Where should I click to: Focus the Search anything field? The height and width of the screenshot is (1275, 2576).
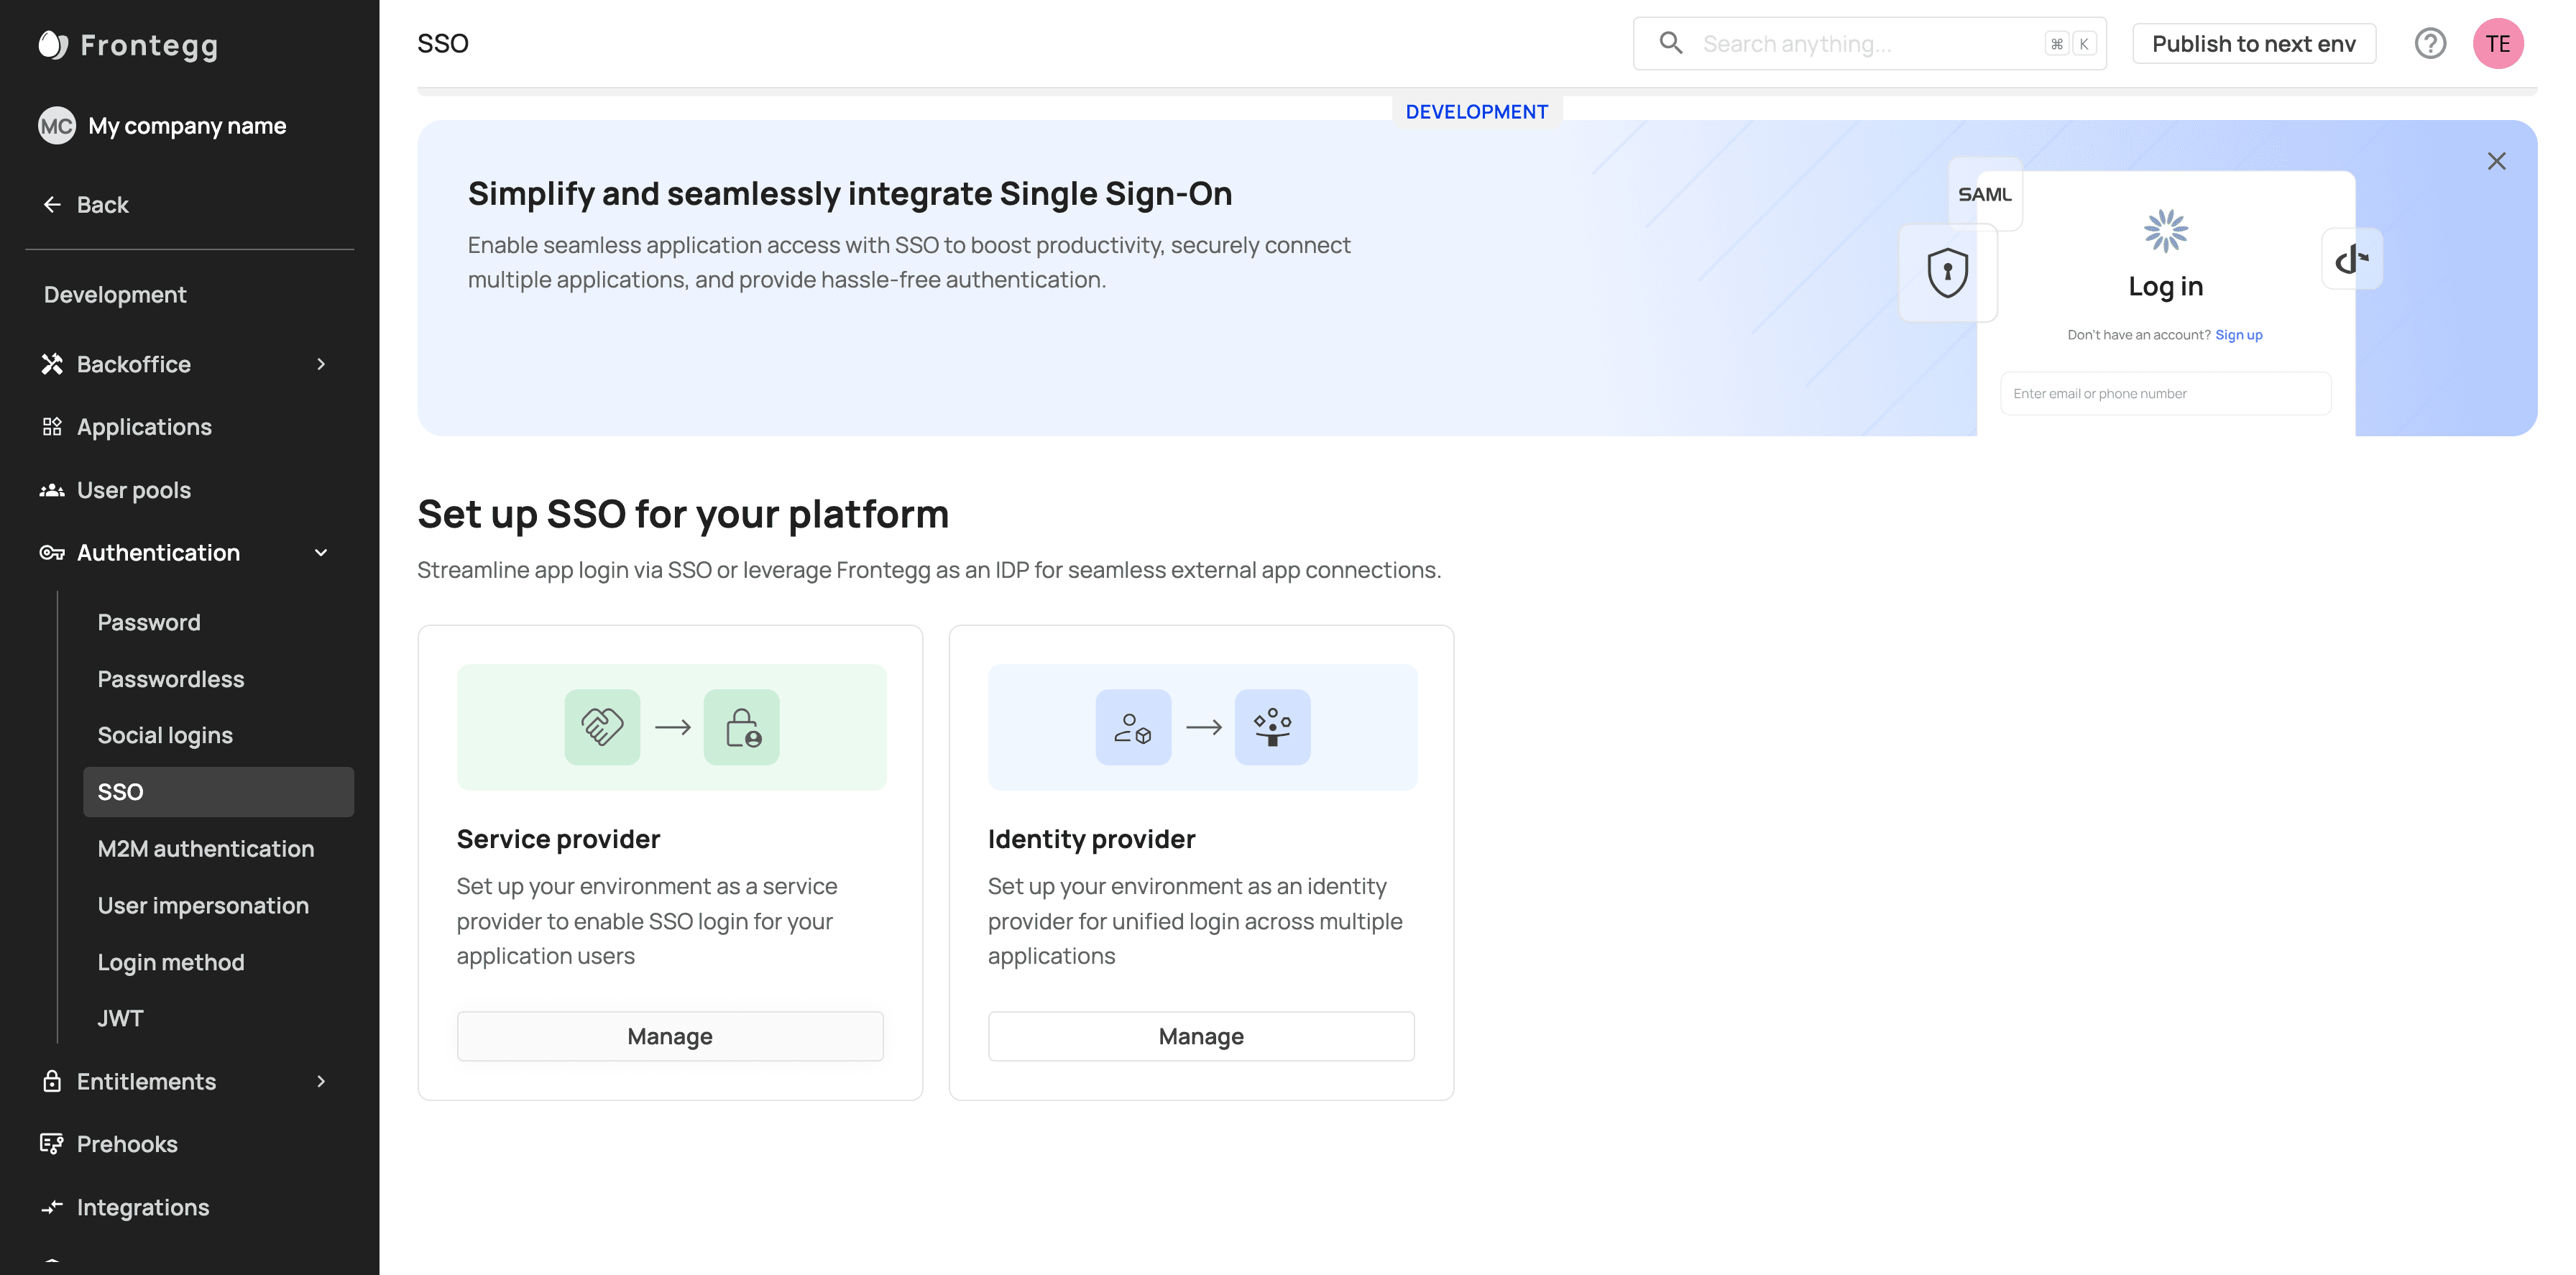(1870, 44)
